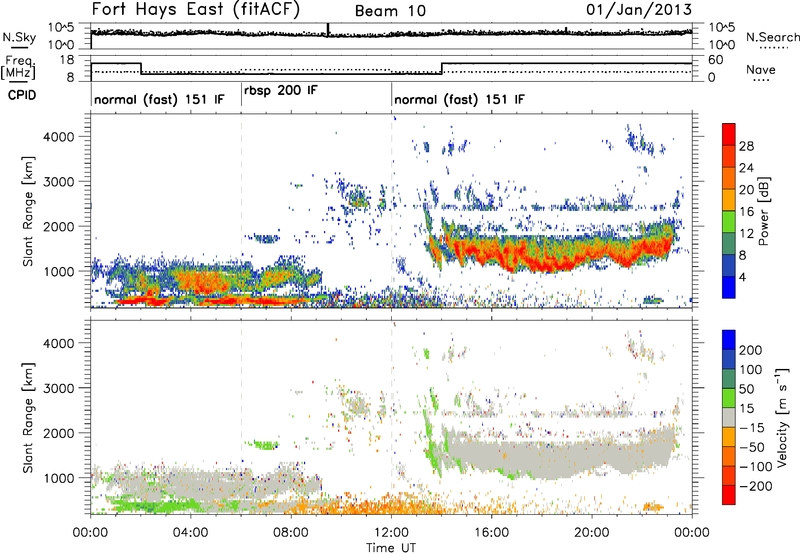Click the gray swatch in the velocity color bar

pyautogui.click(x=729, y=417)
